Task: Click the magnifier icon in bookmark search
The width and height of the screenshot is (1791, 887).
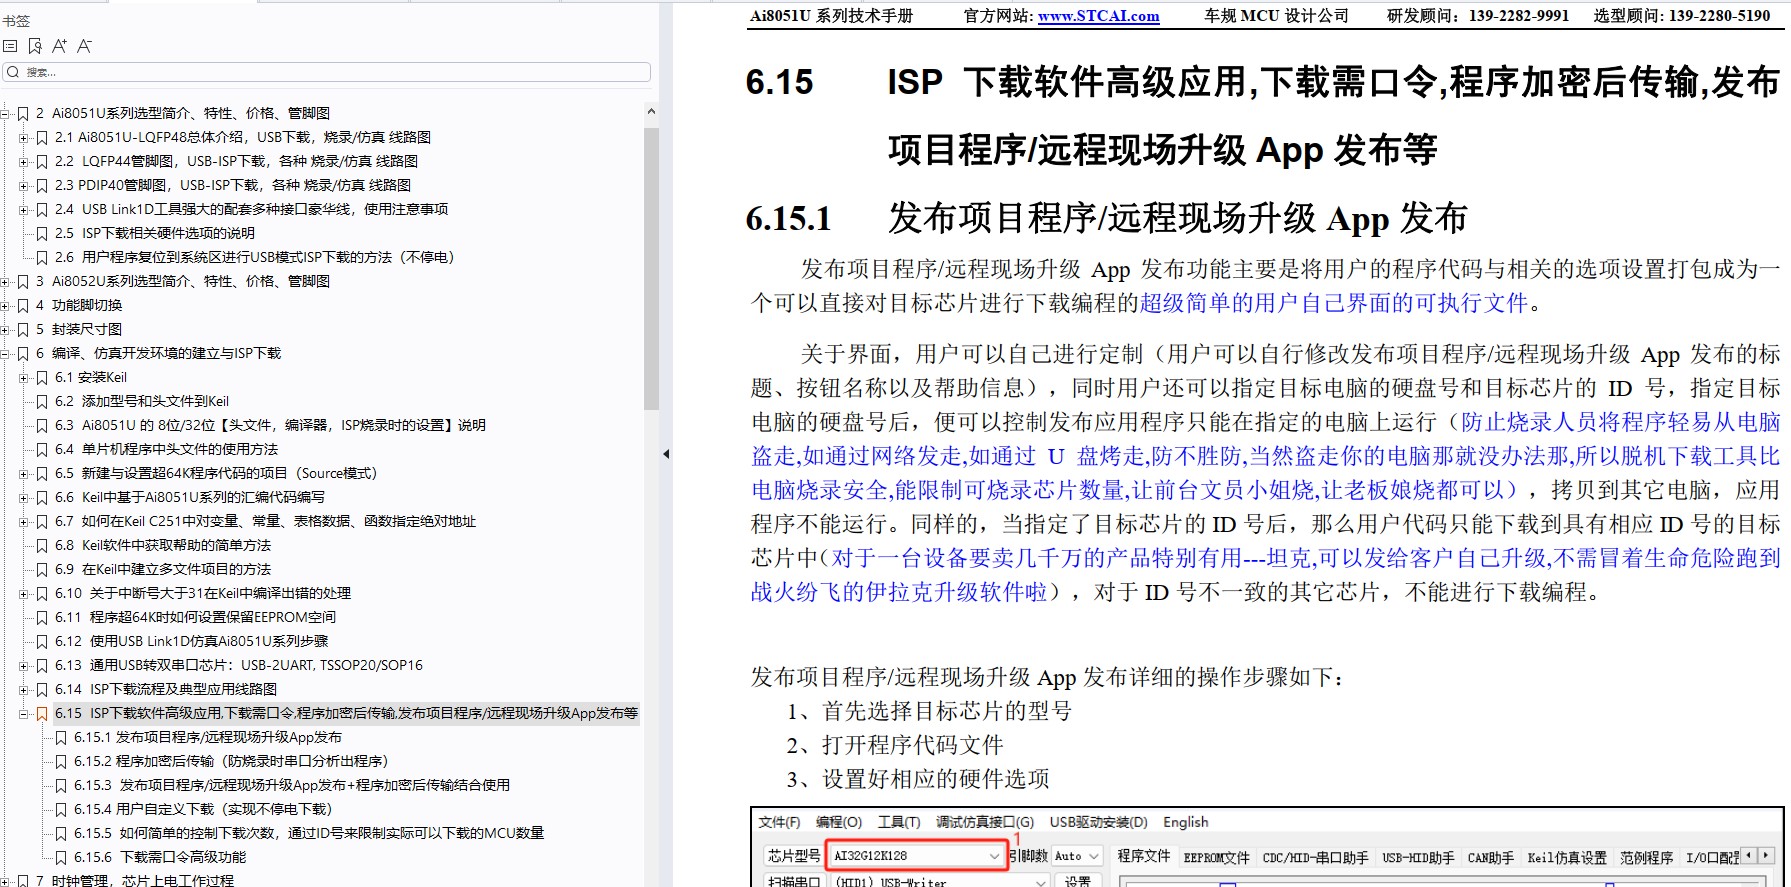Action: [x=13, y=72]
